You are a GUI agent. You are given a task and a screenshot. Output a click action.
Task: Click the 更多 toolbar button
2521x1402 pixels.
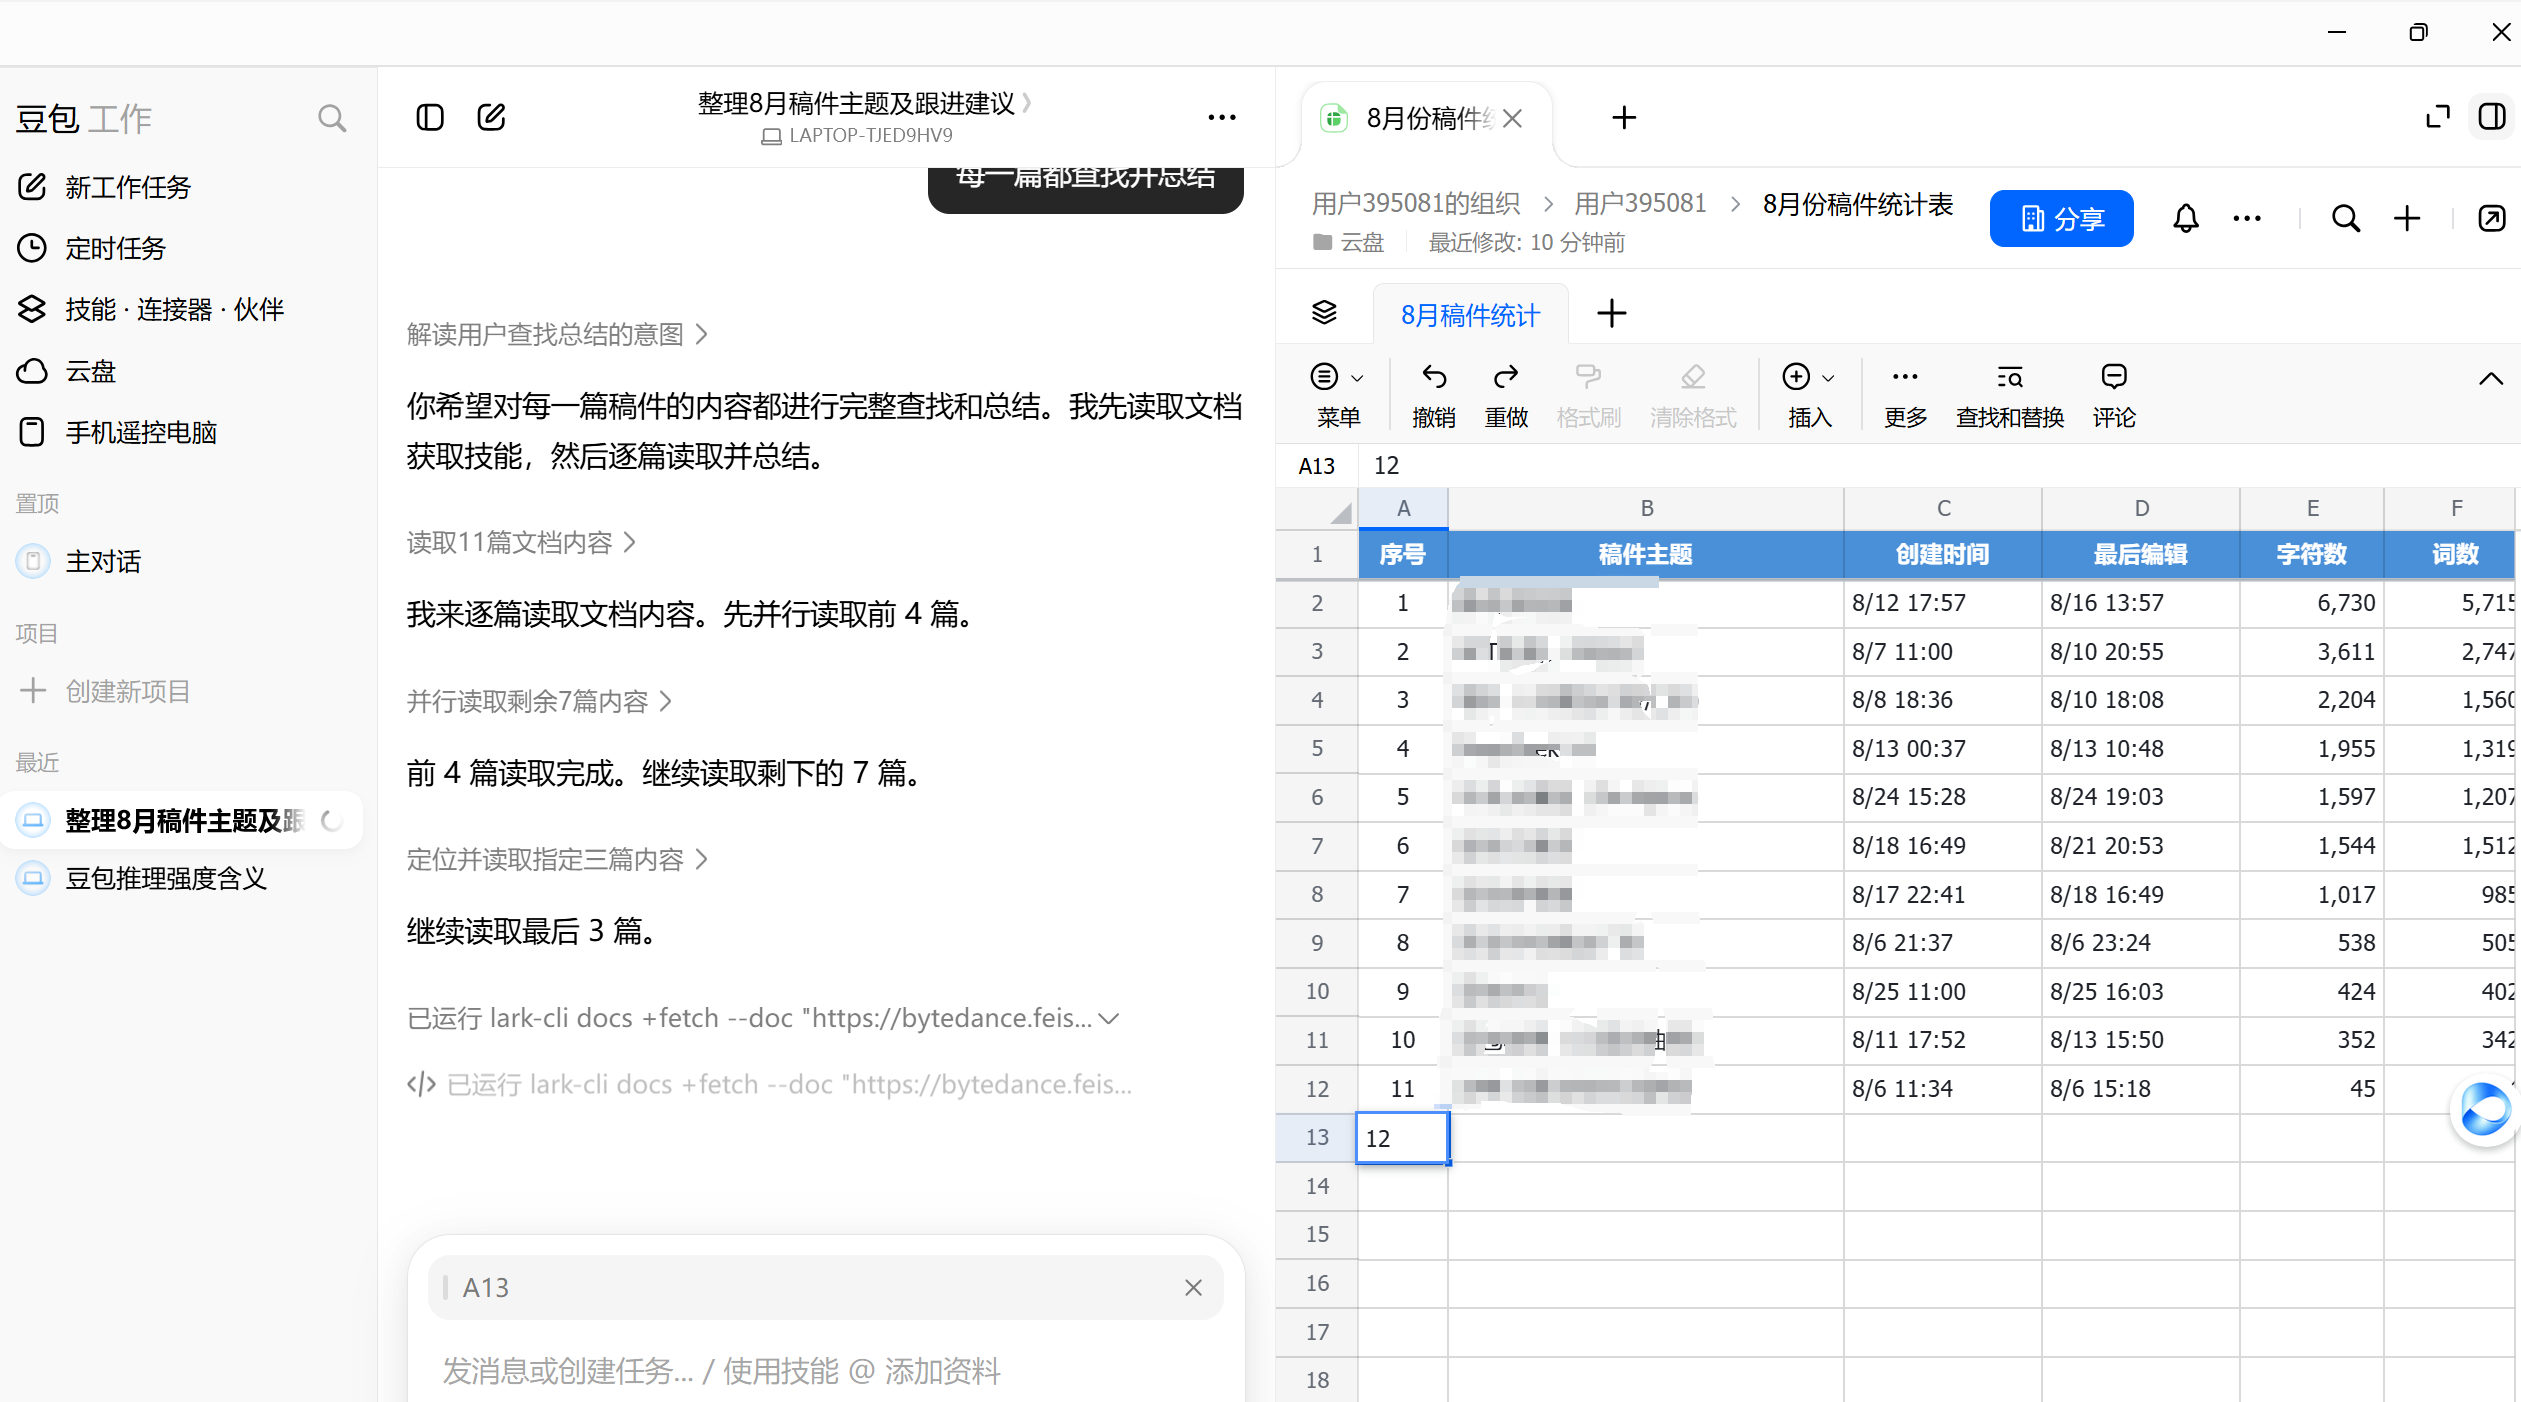click(1905, 396)
